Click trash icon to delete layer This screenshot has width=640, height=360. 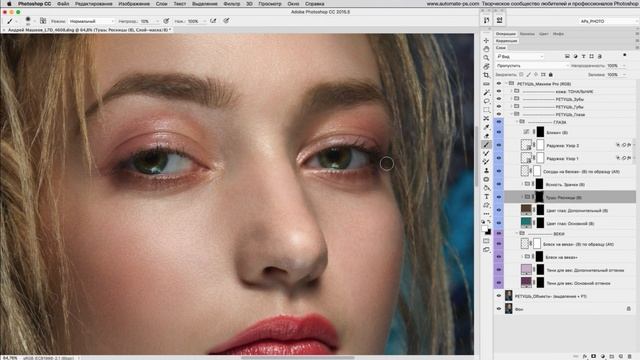coord(630,356)
